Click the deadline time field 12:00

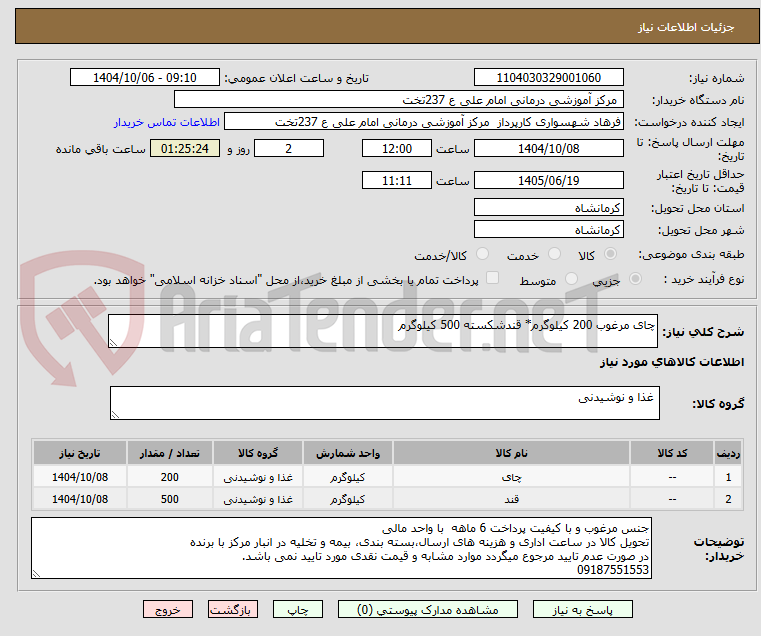point(397,149)
